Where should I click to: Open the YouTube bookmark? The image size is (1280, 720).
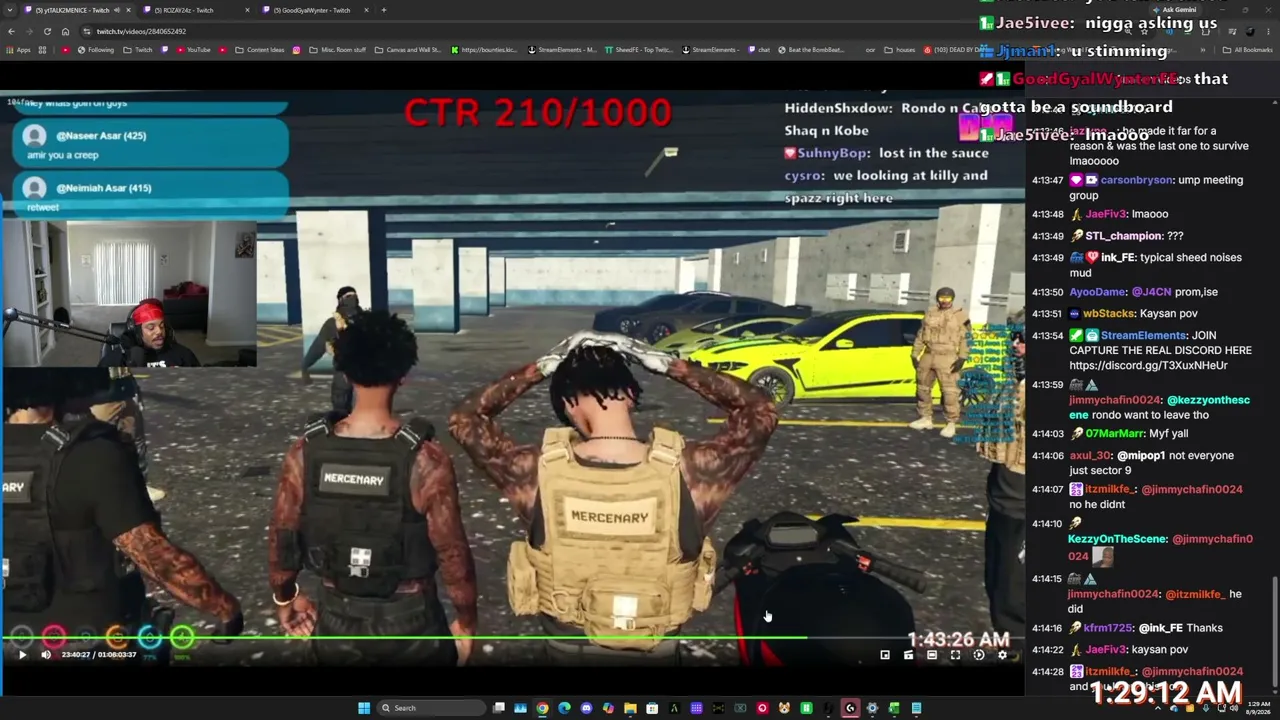click(x=193, y=50)
